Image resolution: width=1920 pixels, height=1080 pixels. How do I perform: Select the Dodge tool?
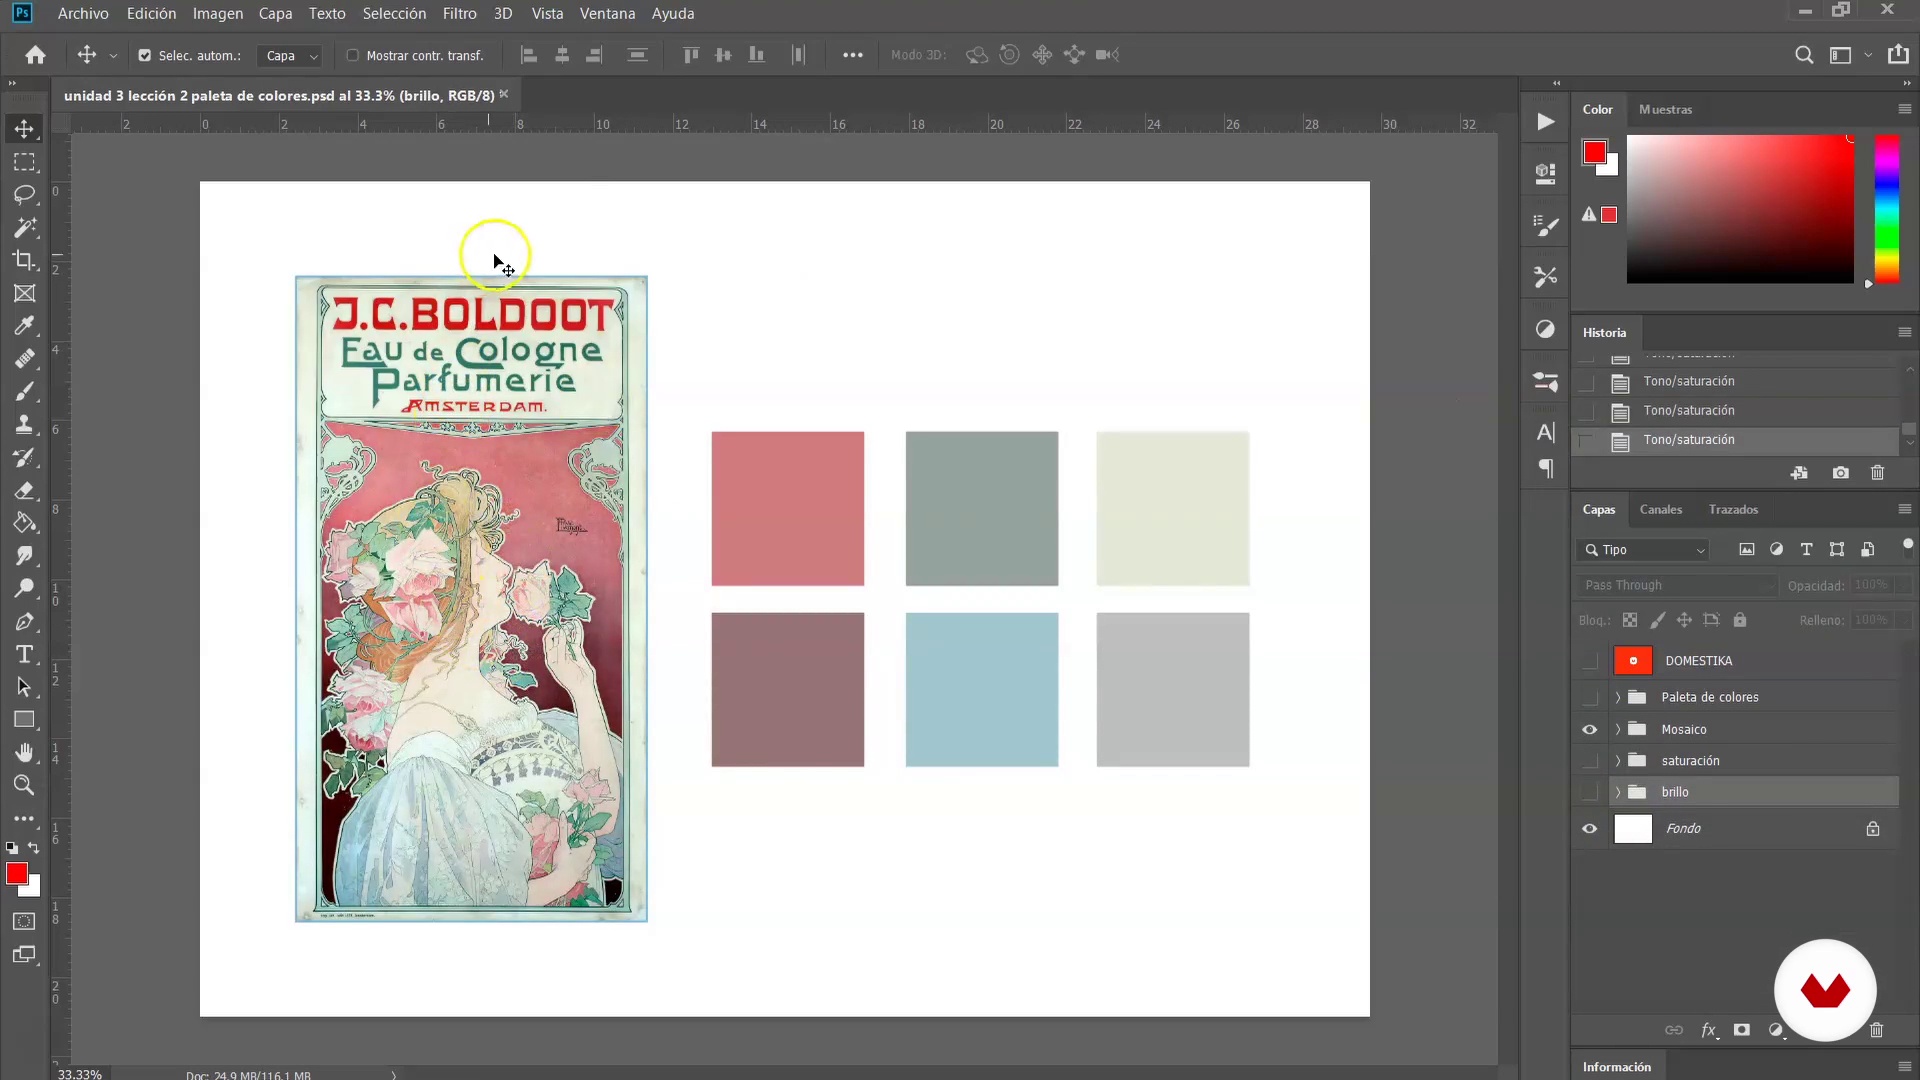click(x=24, y=588)
